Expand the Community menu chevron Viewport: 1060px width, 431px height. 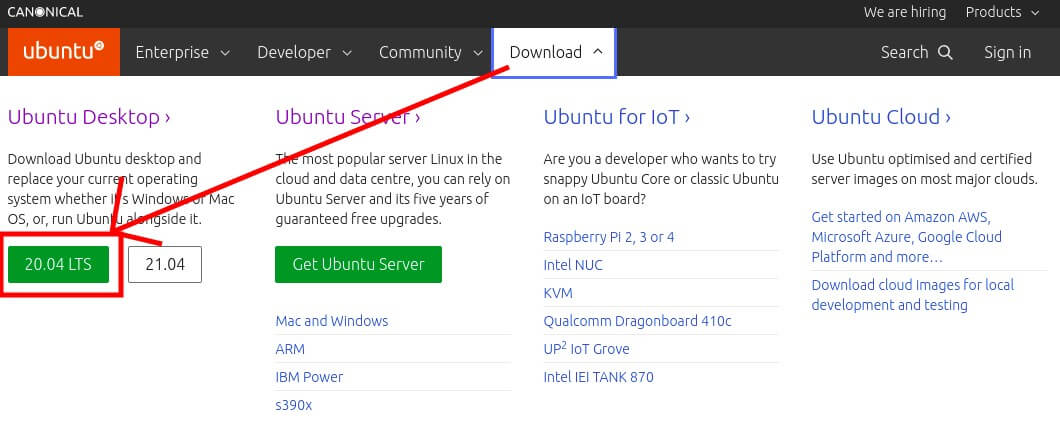point(478,53)
